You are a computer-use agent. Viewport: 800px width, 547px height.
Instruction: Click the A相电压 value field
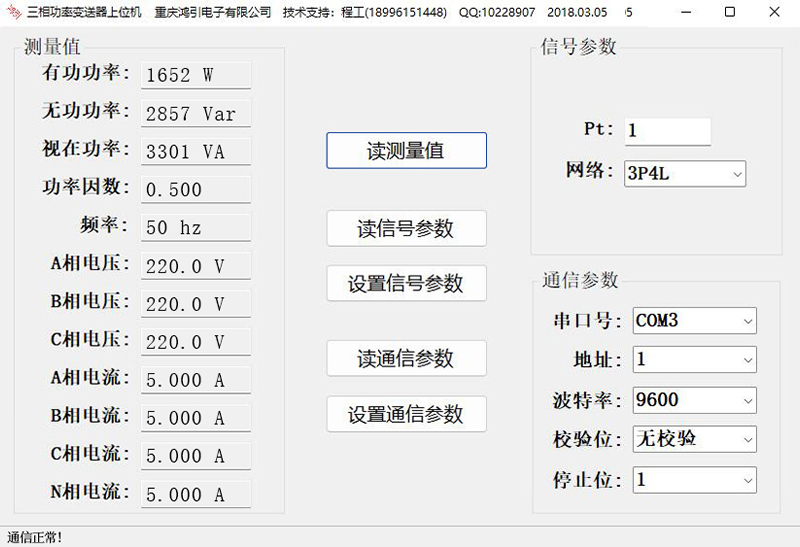tap(196, 266)
